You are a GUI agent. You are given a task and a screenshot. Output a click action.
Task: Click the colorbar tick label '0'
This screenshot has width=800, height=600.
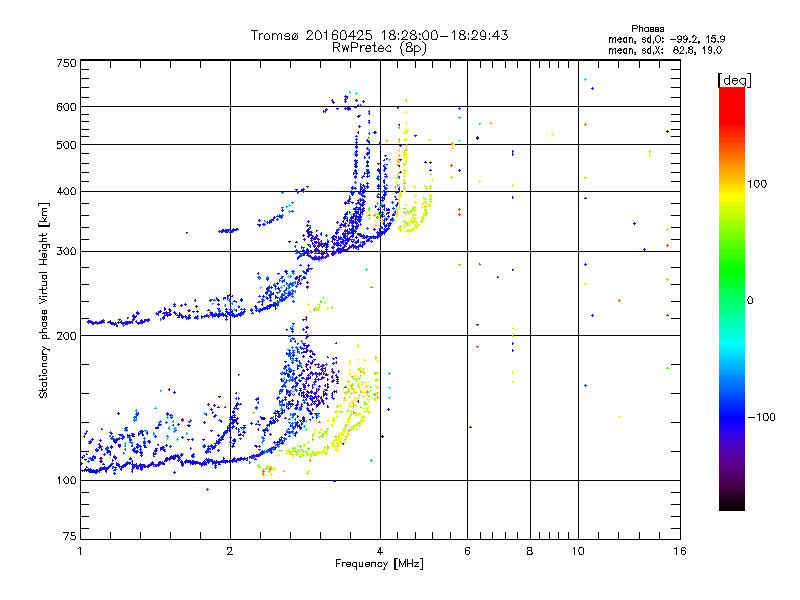click(750, 301)
